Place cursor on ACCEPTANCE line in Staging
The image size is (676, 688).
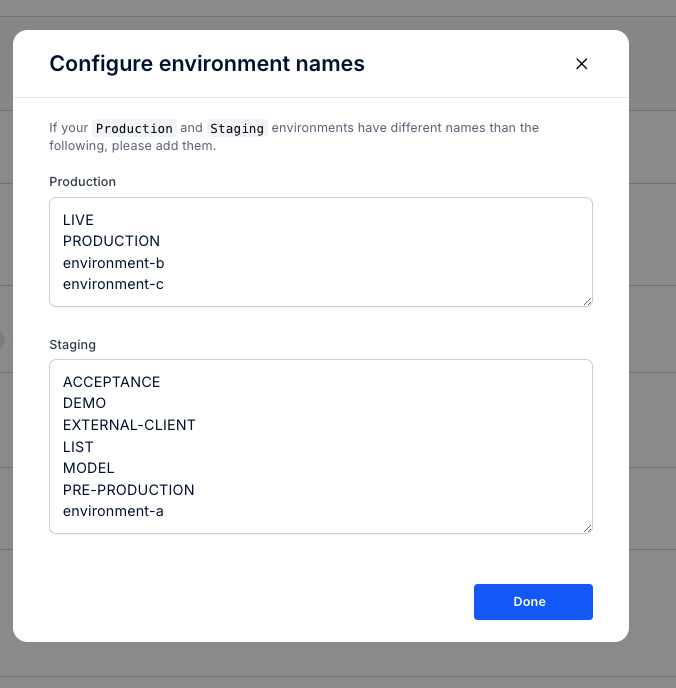(x=111, y=382)
